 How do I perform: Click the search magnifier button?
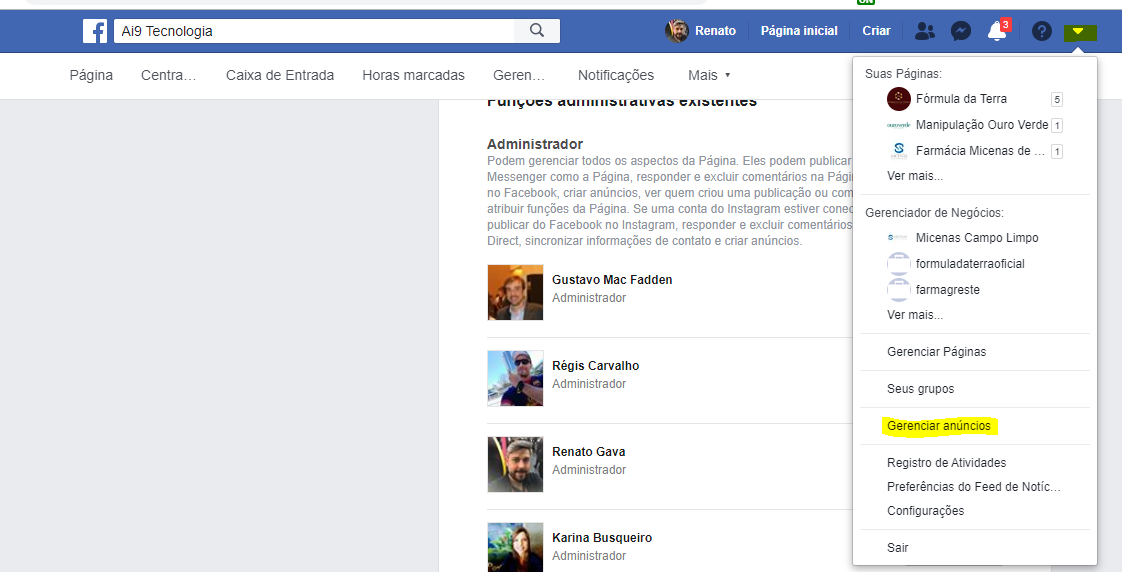click(x=537, y=31)
